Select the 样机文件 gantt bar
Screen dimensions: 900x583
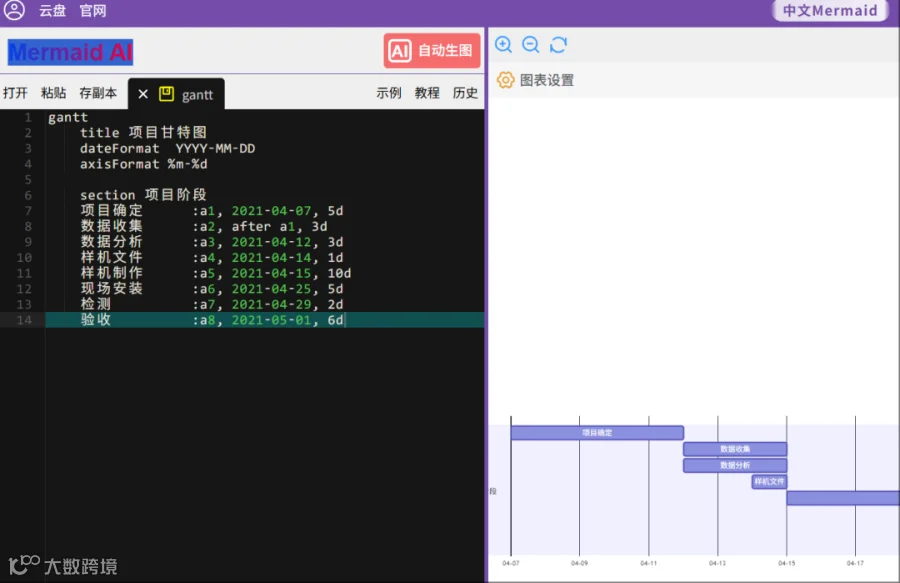pyautogui.click(x=769, y=481)
